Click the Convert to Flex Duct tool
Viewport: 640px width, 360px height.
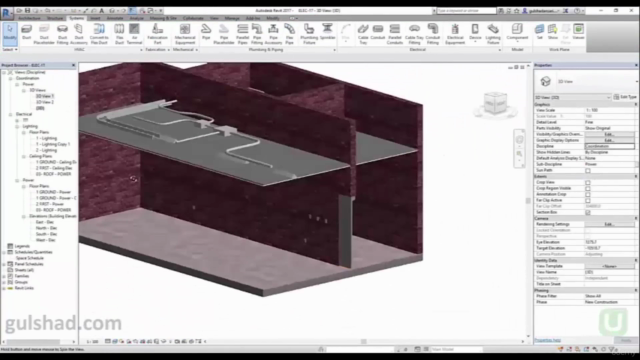coord(99,33)
